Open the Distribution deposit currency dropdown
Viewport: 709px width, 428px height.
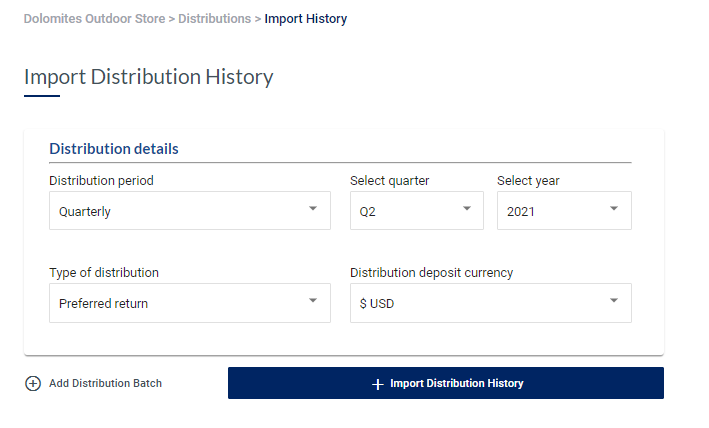pyautogui.click(x=491, y=303)
